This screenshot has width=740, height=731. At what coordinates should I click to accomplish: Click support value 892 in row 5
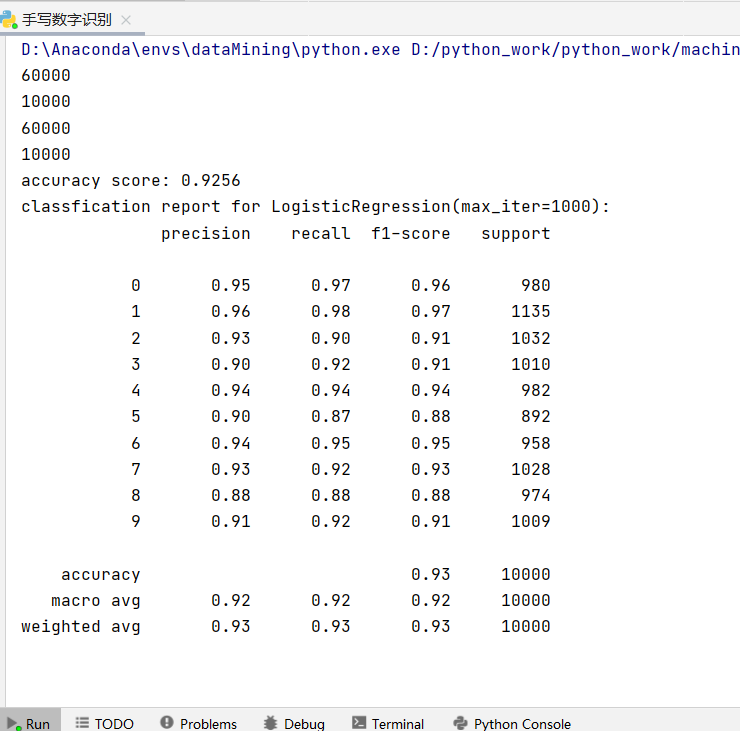tap(536, 416)
